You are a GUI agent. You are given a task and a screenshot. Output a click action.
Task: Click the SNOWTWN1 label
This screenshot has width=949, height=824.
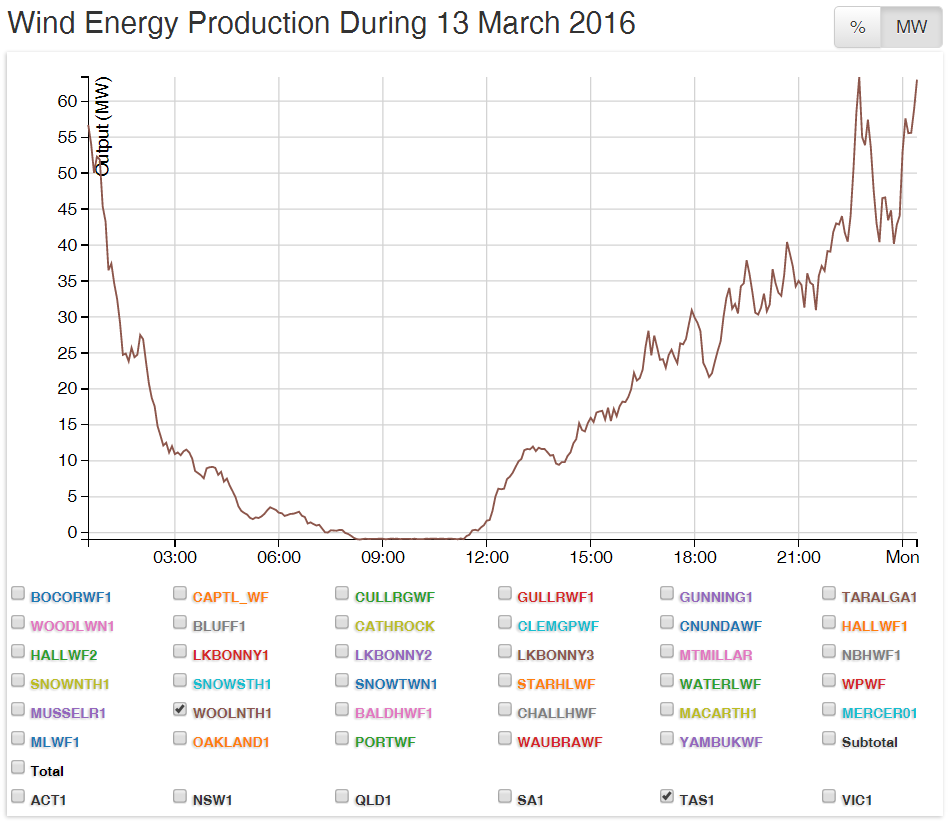tap(396, 685)
